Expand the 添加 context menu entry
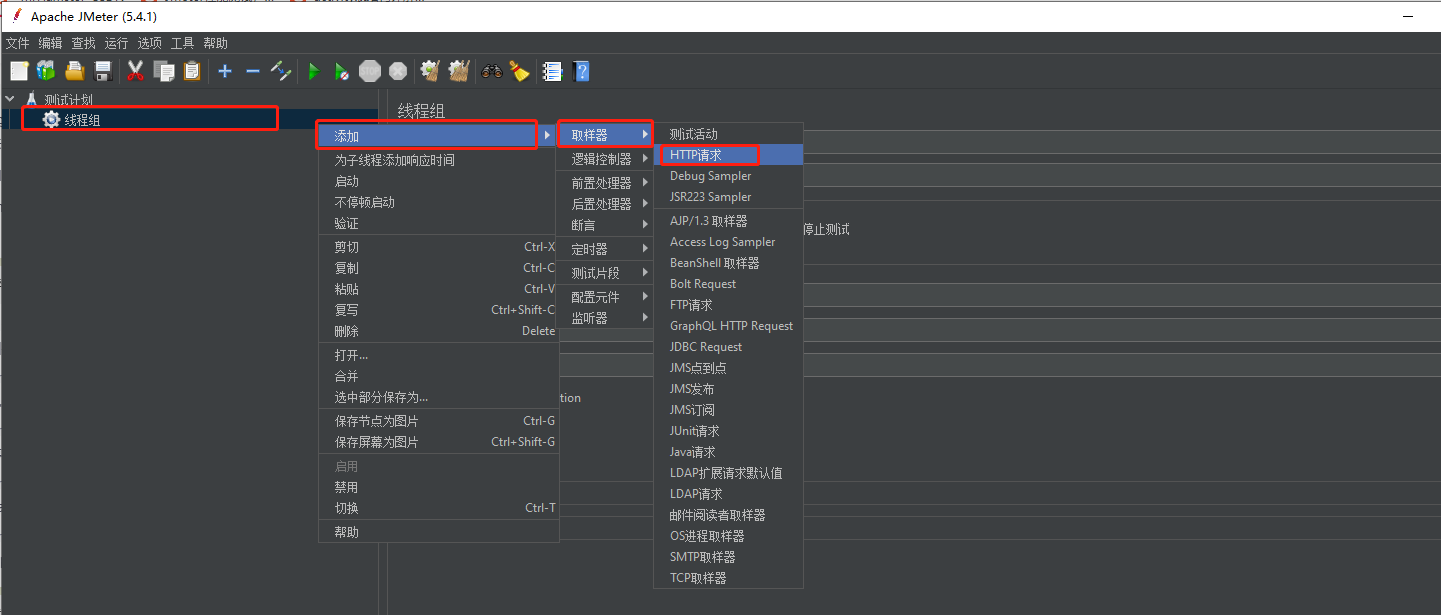 [438, 135]
